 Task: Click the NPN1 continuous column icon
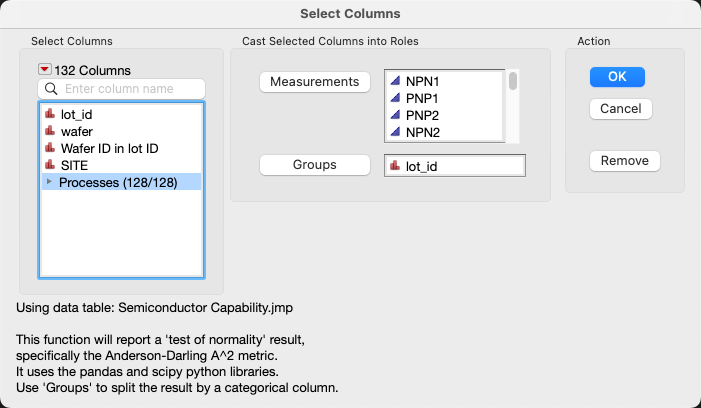(x=395, y=82)
